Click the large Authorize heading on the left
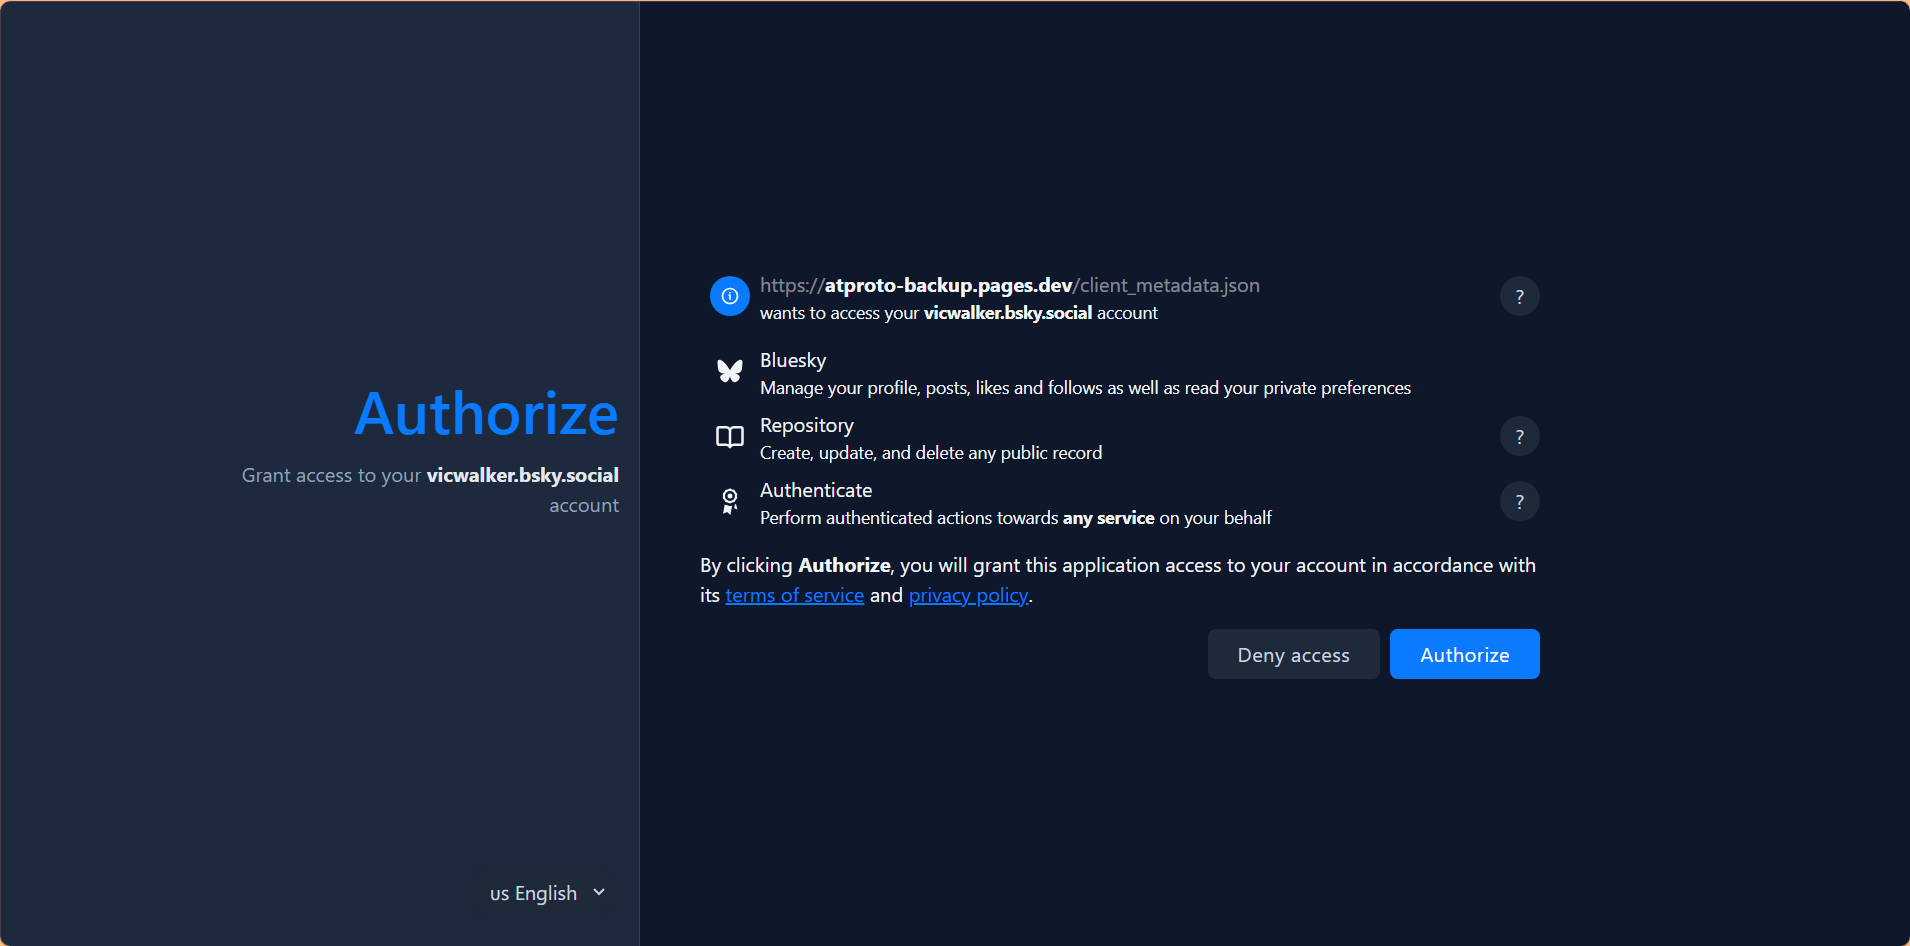The width and height of the screenshot is (1910, 946). 486,414
